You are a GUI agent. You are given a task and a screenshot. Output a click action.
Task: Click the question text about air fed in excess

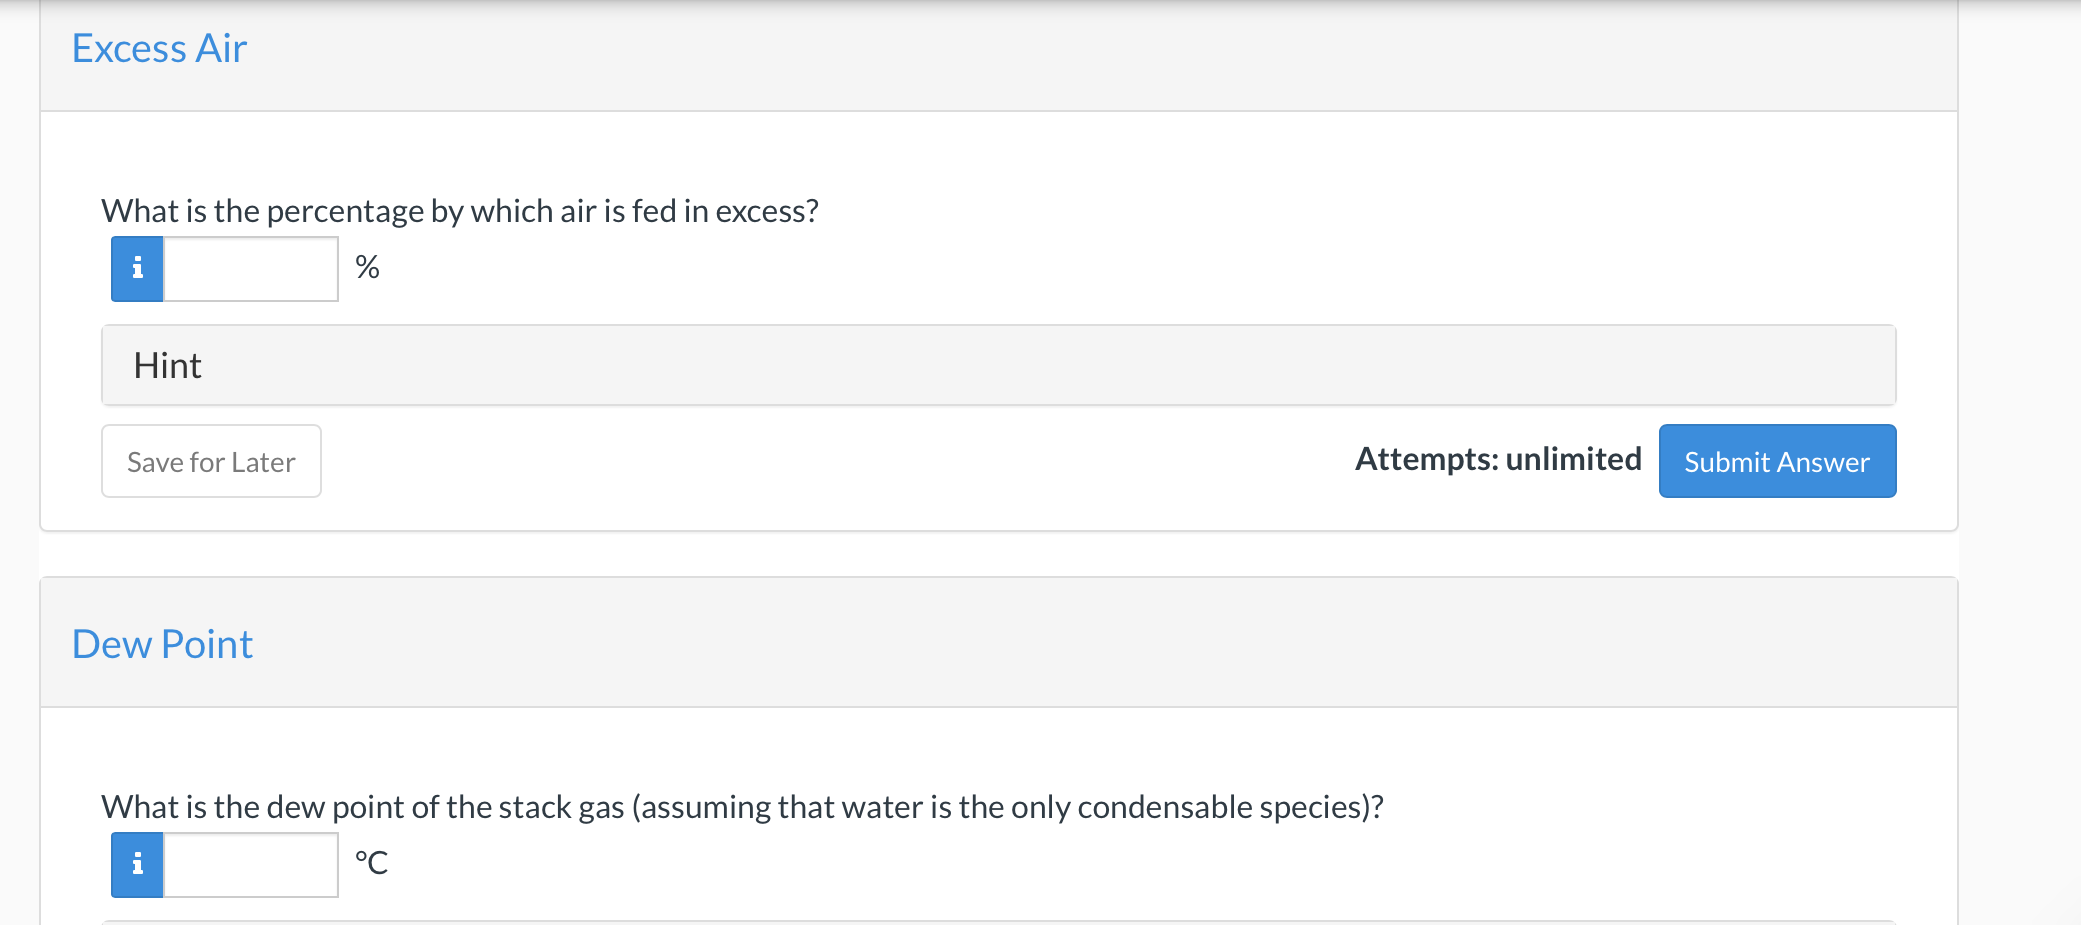coord(460,211)
